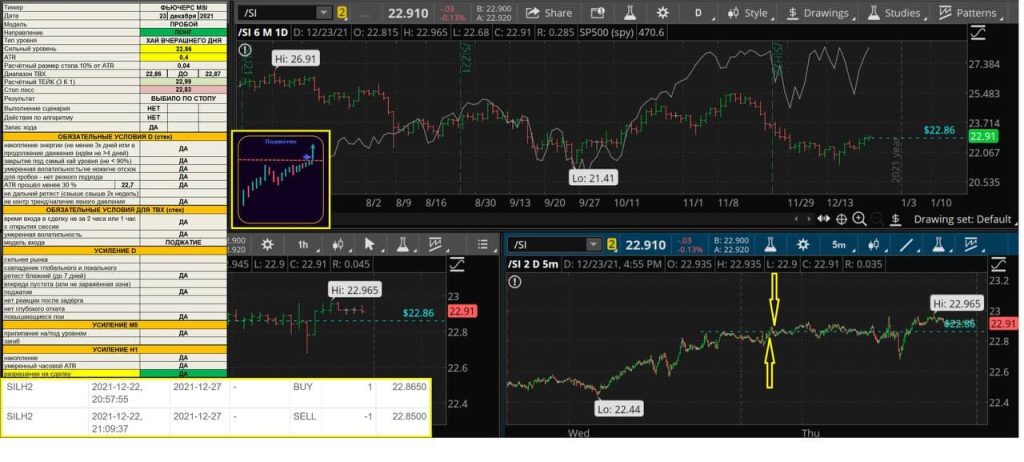Click yellow link number 2 in top chart
Viewport: 1024px width, 462px height.
(342, 12)
